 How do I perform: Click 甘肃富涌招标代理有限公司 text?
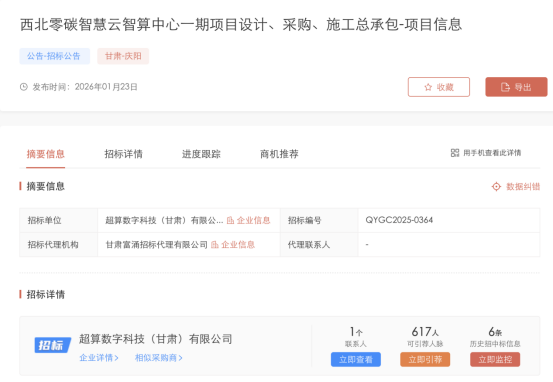(157, 244)
